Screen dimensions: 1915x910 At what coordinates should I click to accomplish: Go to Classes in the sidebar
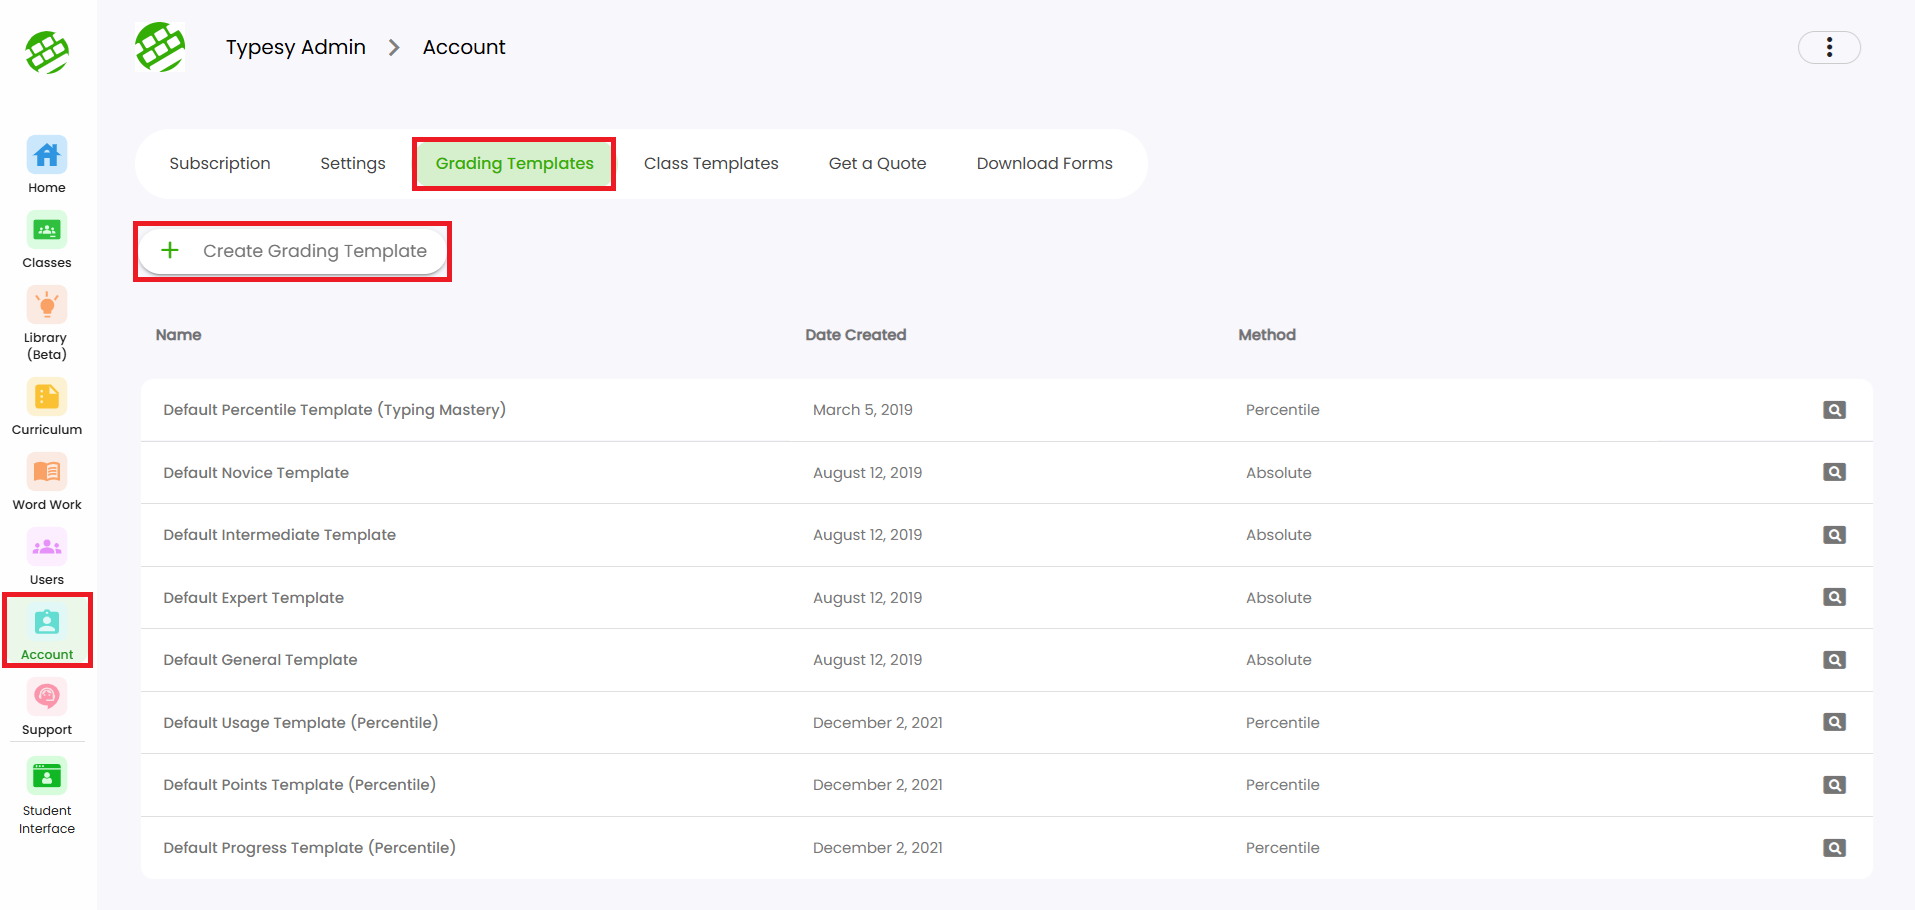pos(47,231)
